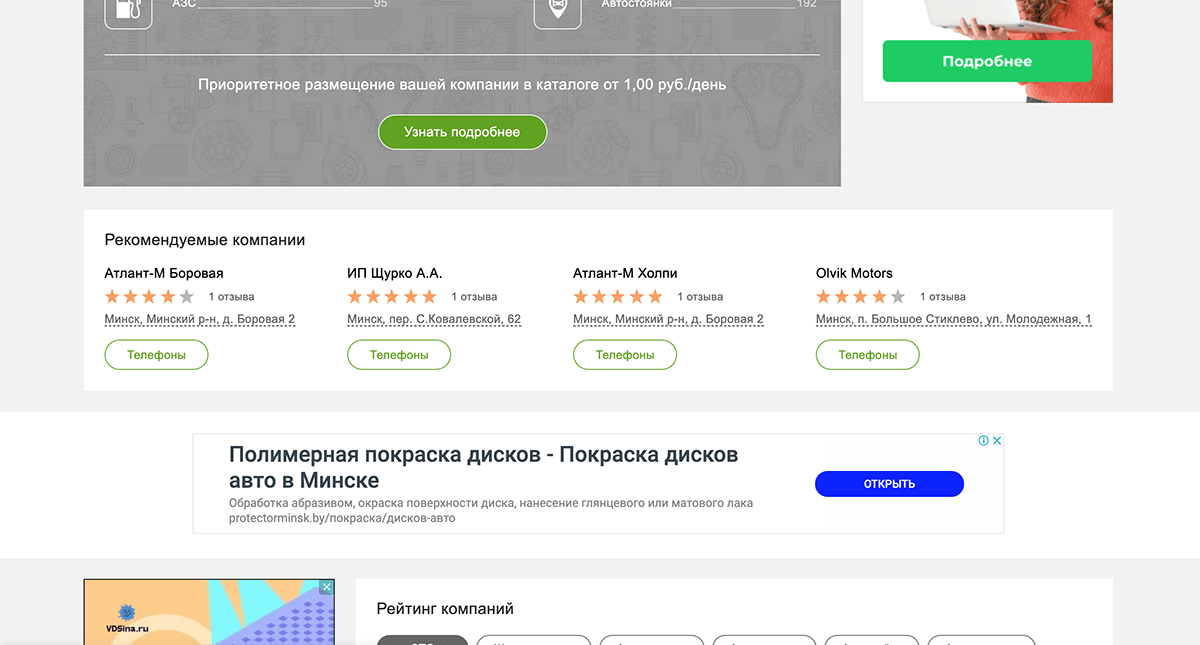Close the Покраска дисков banner ad

(x=997, y=441)
